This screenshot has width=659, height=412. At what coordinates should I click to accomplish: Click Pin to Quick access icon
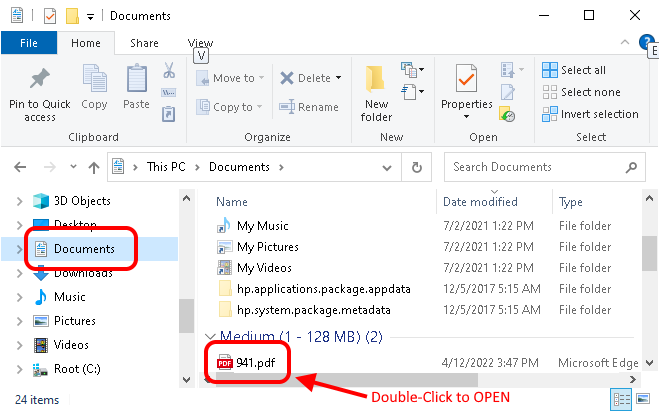(40, 80)
